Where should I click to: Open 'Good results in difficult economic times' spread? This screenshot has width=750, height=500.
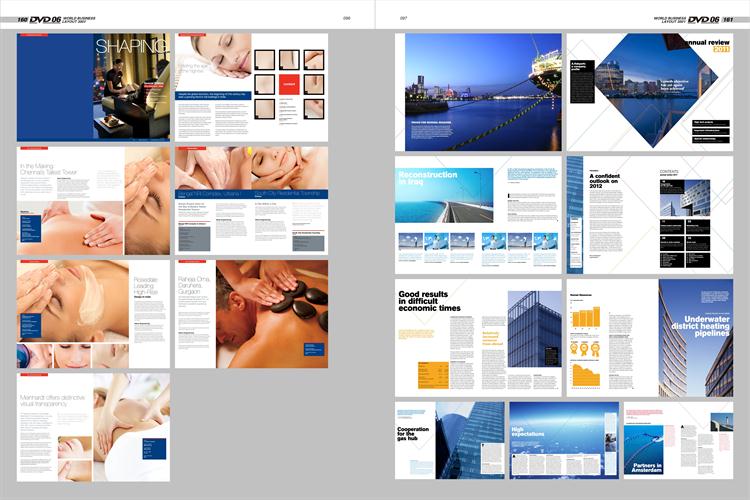pos(478,337)
